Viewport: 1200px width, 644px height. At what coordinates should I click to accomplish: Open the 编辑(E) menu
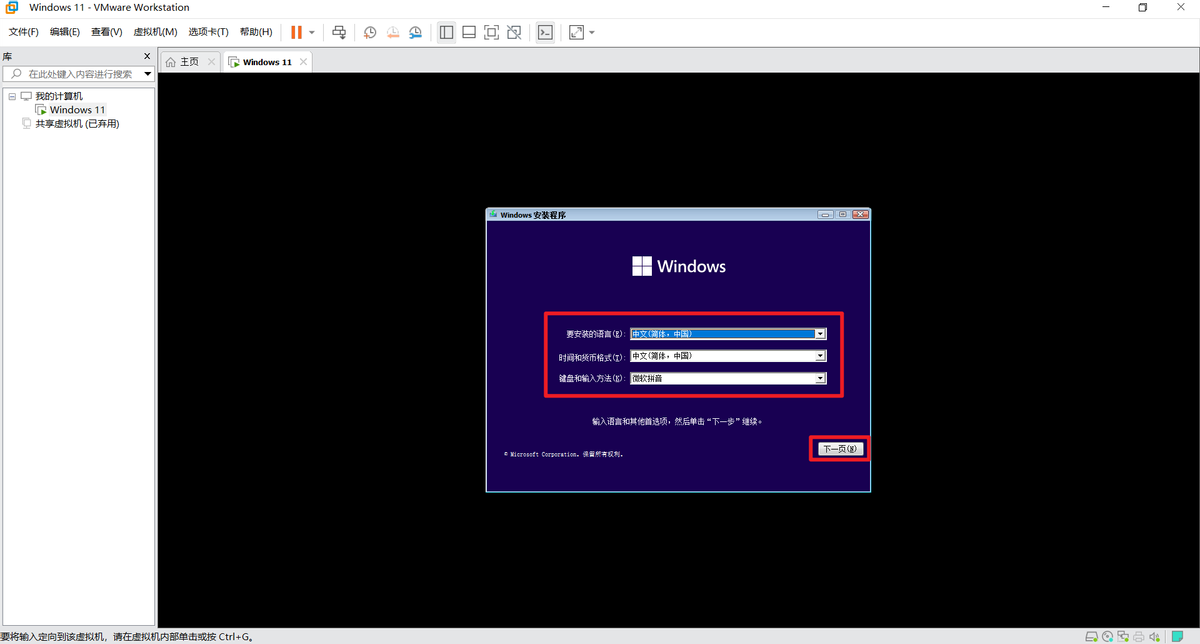(65, 32)
